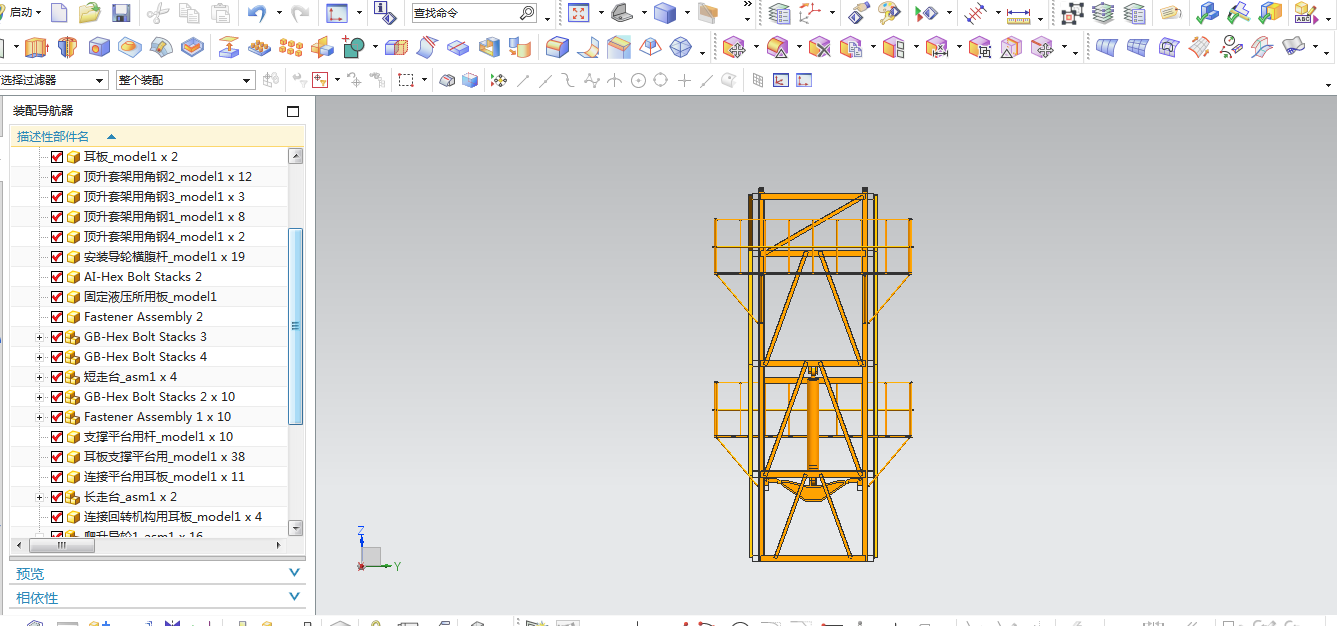Viewport: 1337px width, 626px height.
Task: Toggle checkbox for 耳板支撑平台用_model1 x 38
Action: [x=57, y=457]
